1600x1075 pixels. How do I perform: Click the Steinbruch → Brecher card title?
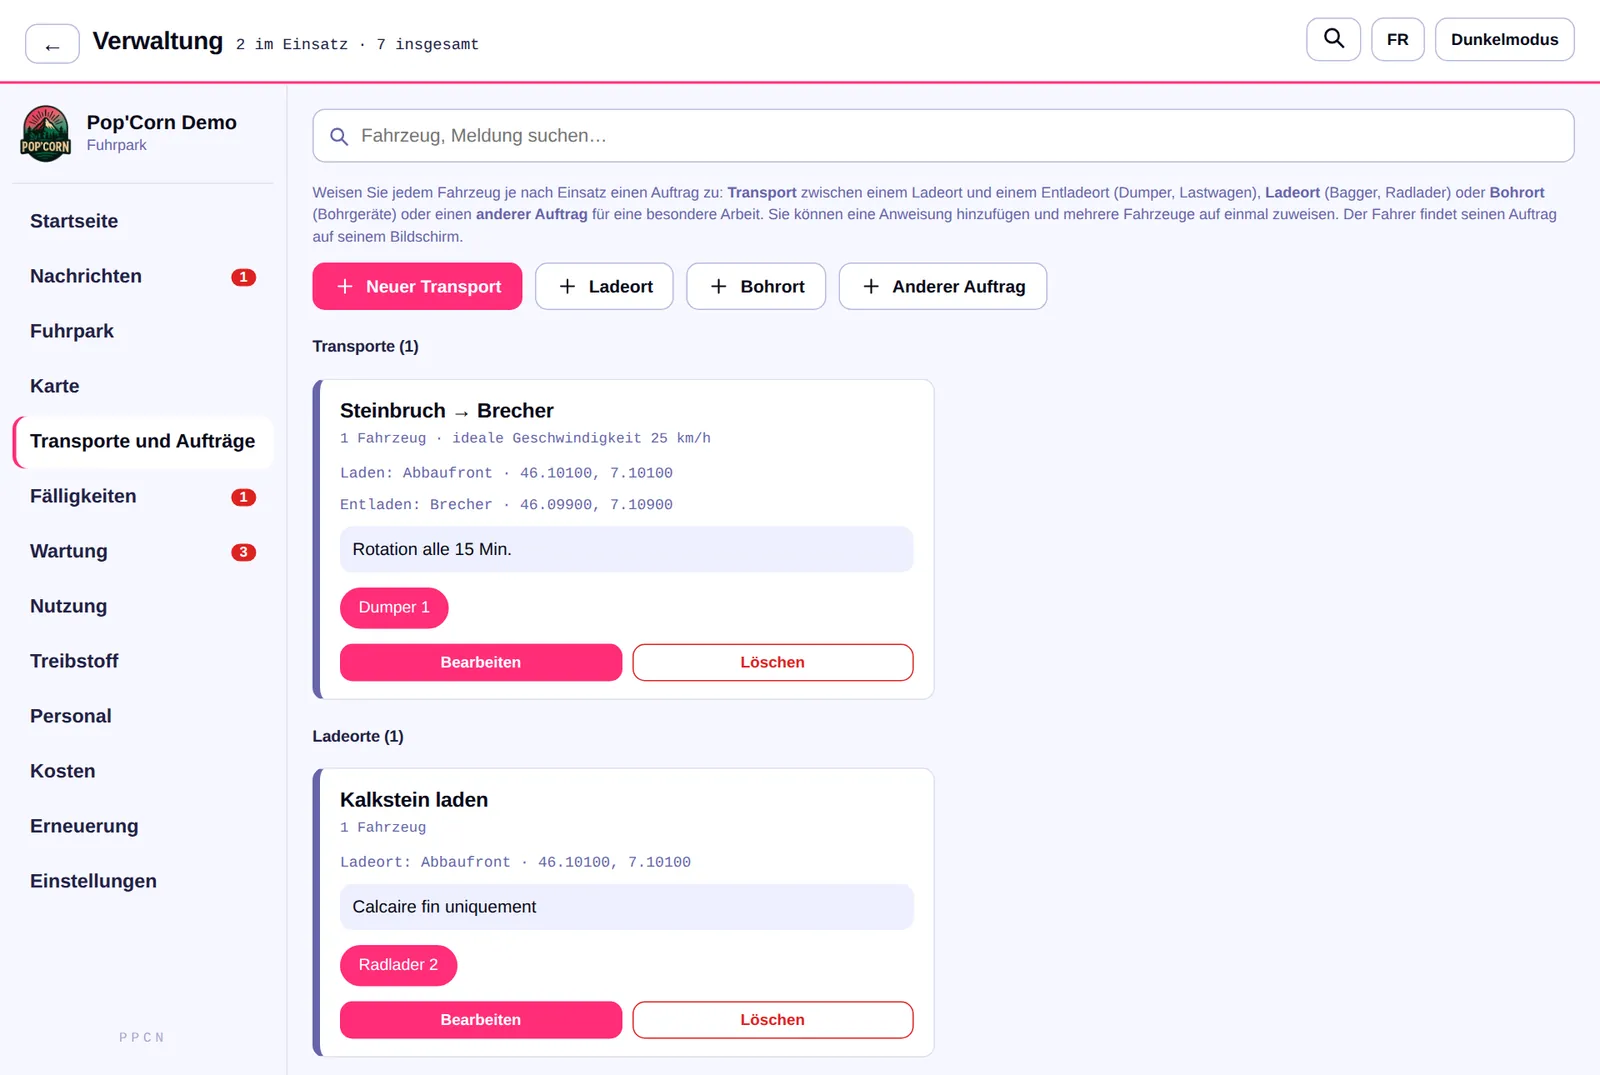(x=446, y=411)
